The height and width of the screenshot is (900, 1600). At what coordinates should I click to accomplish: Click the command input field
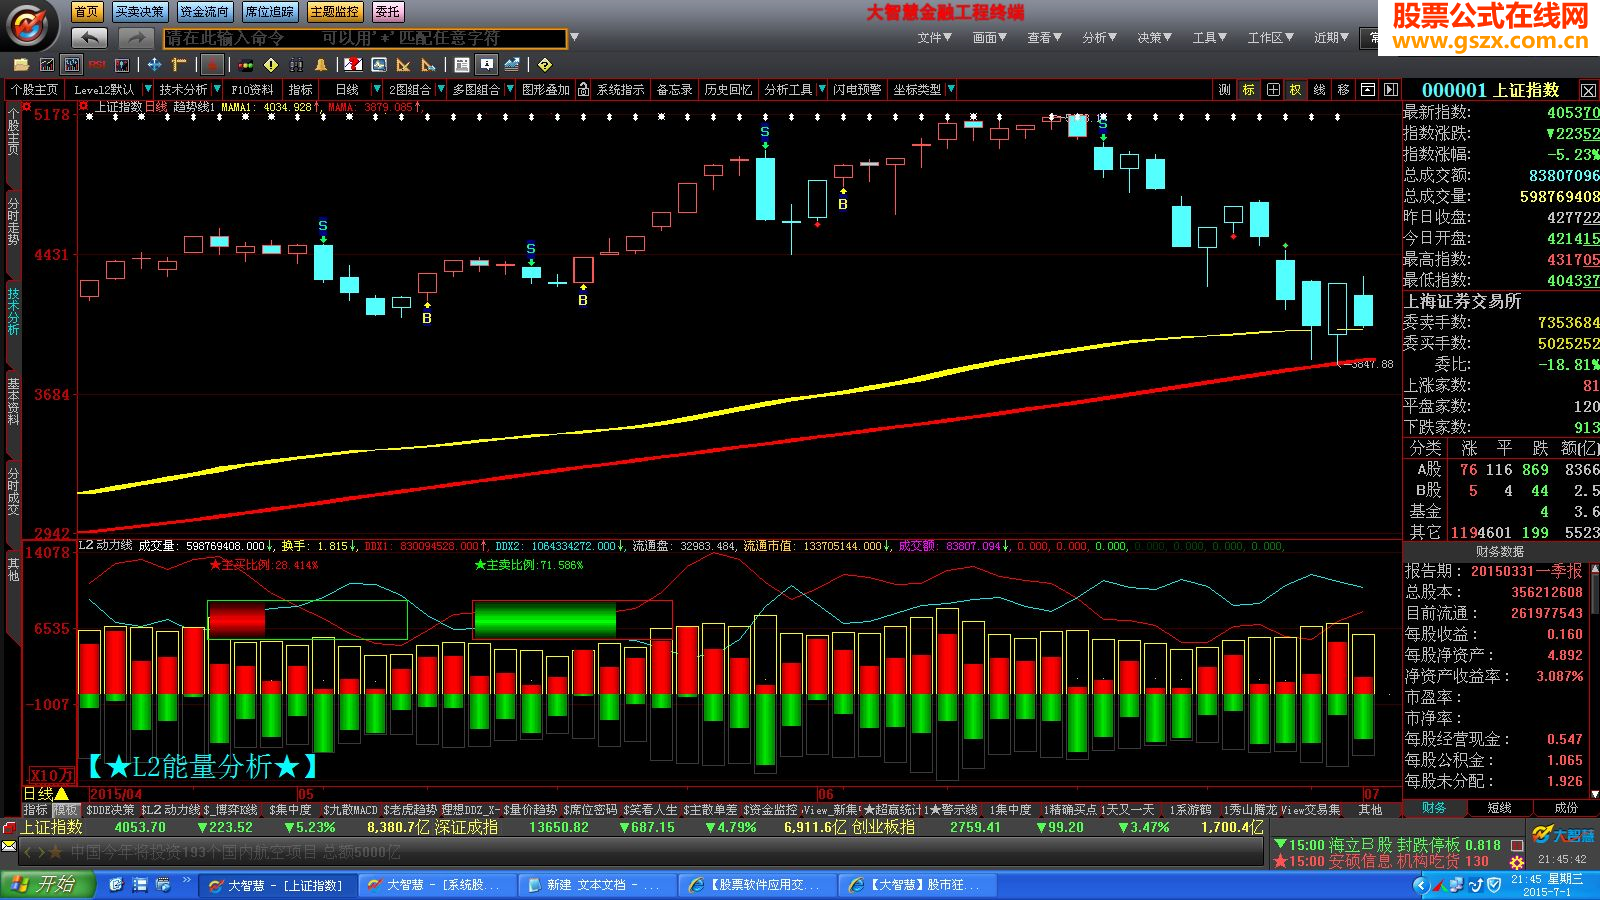point(365,38)
